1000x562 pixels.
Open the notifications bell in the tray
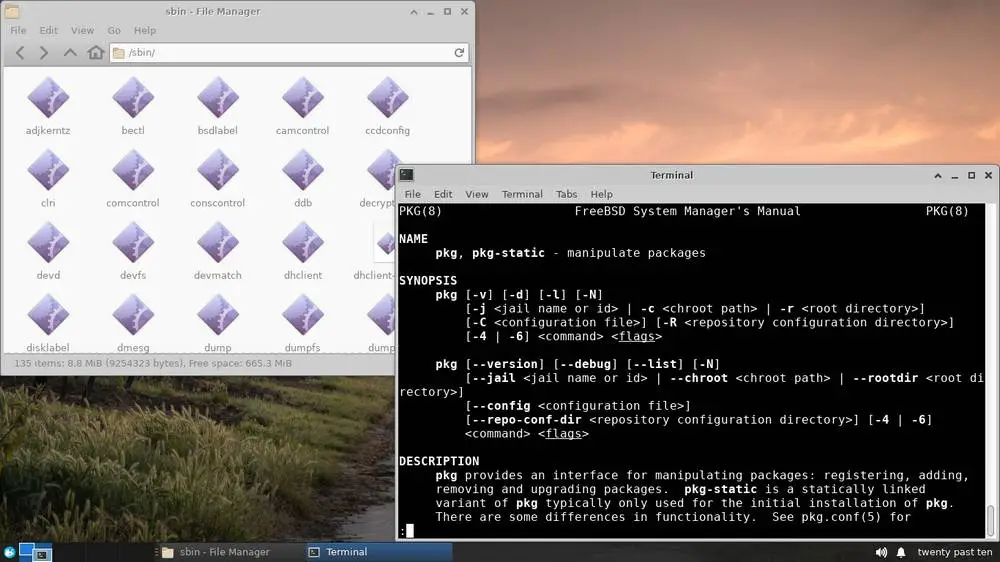click(x=901, y=552)
